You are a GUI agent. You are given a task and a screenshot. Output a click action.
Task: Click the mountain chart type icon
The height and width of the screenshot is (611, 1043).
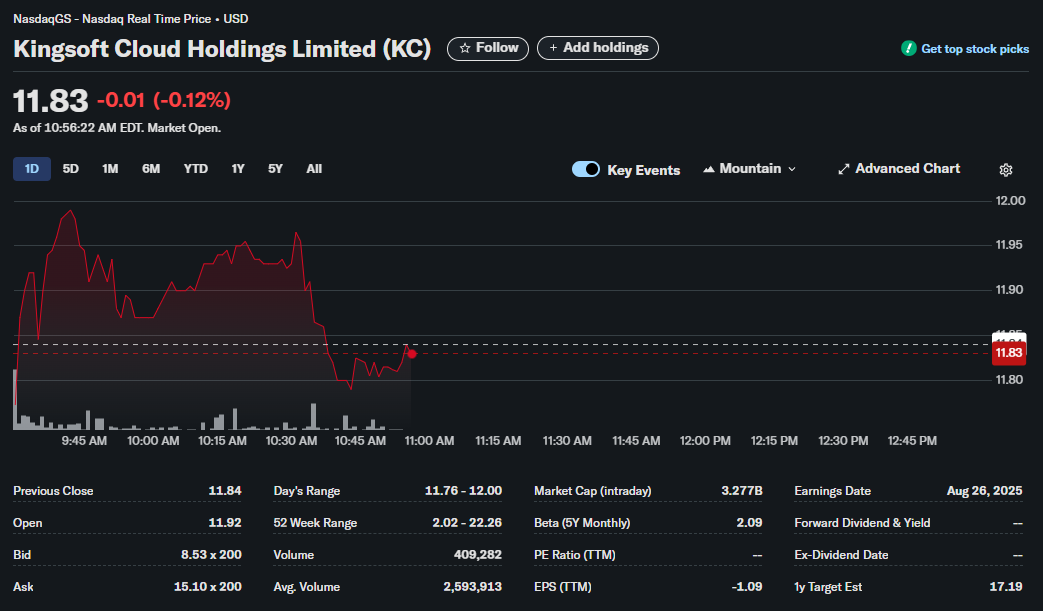tap(709, 169)
